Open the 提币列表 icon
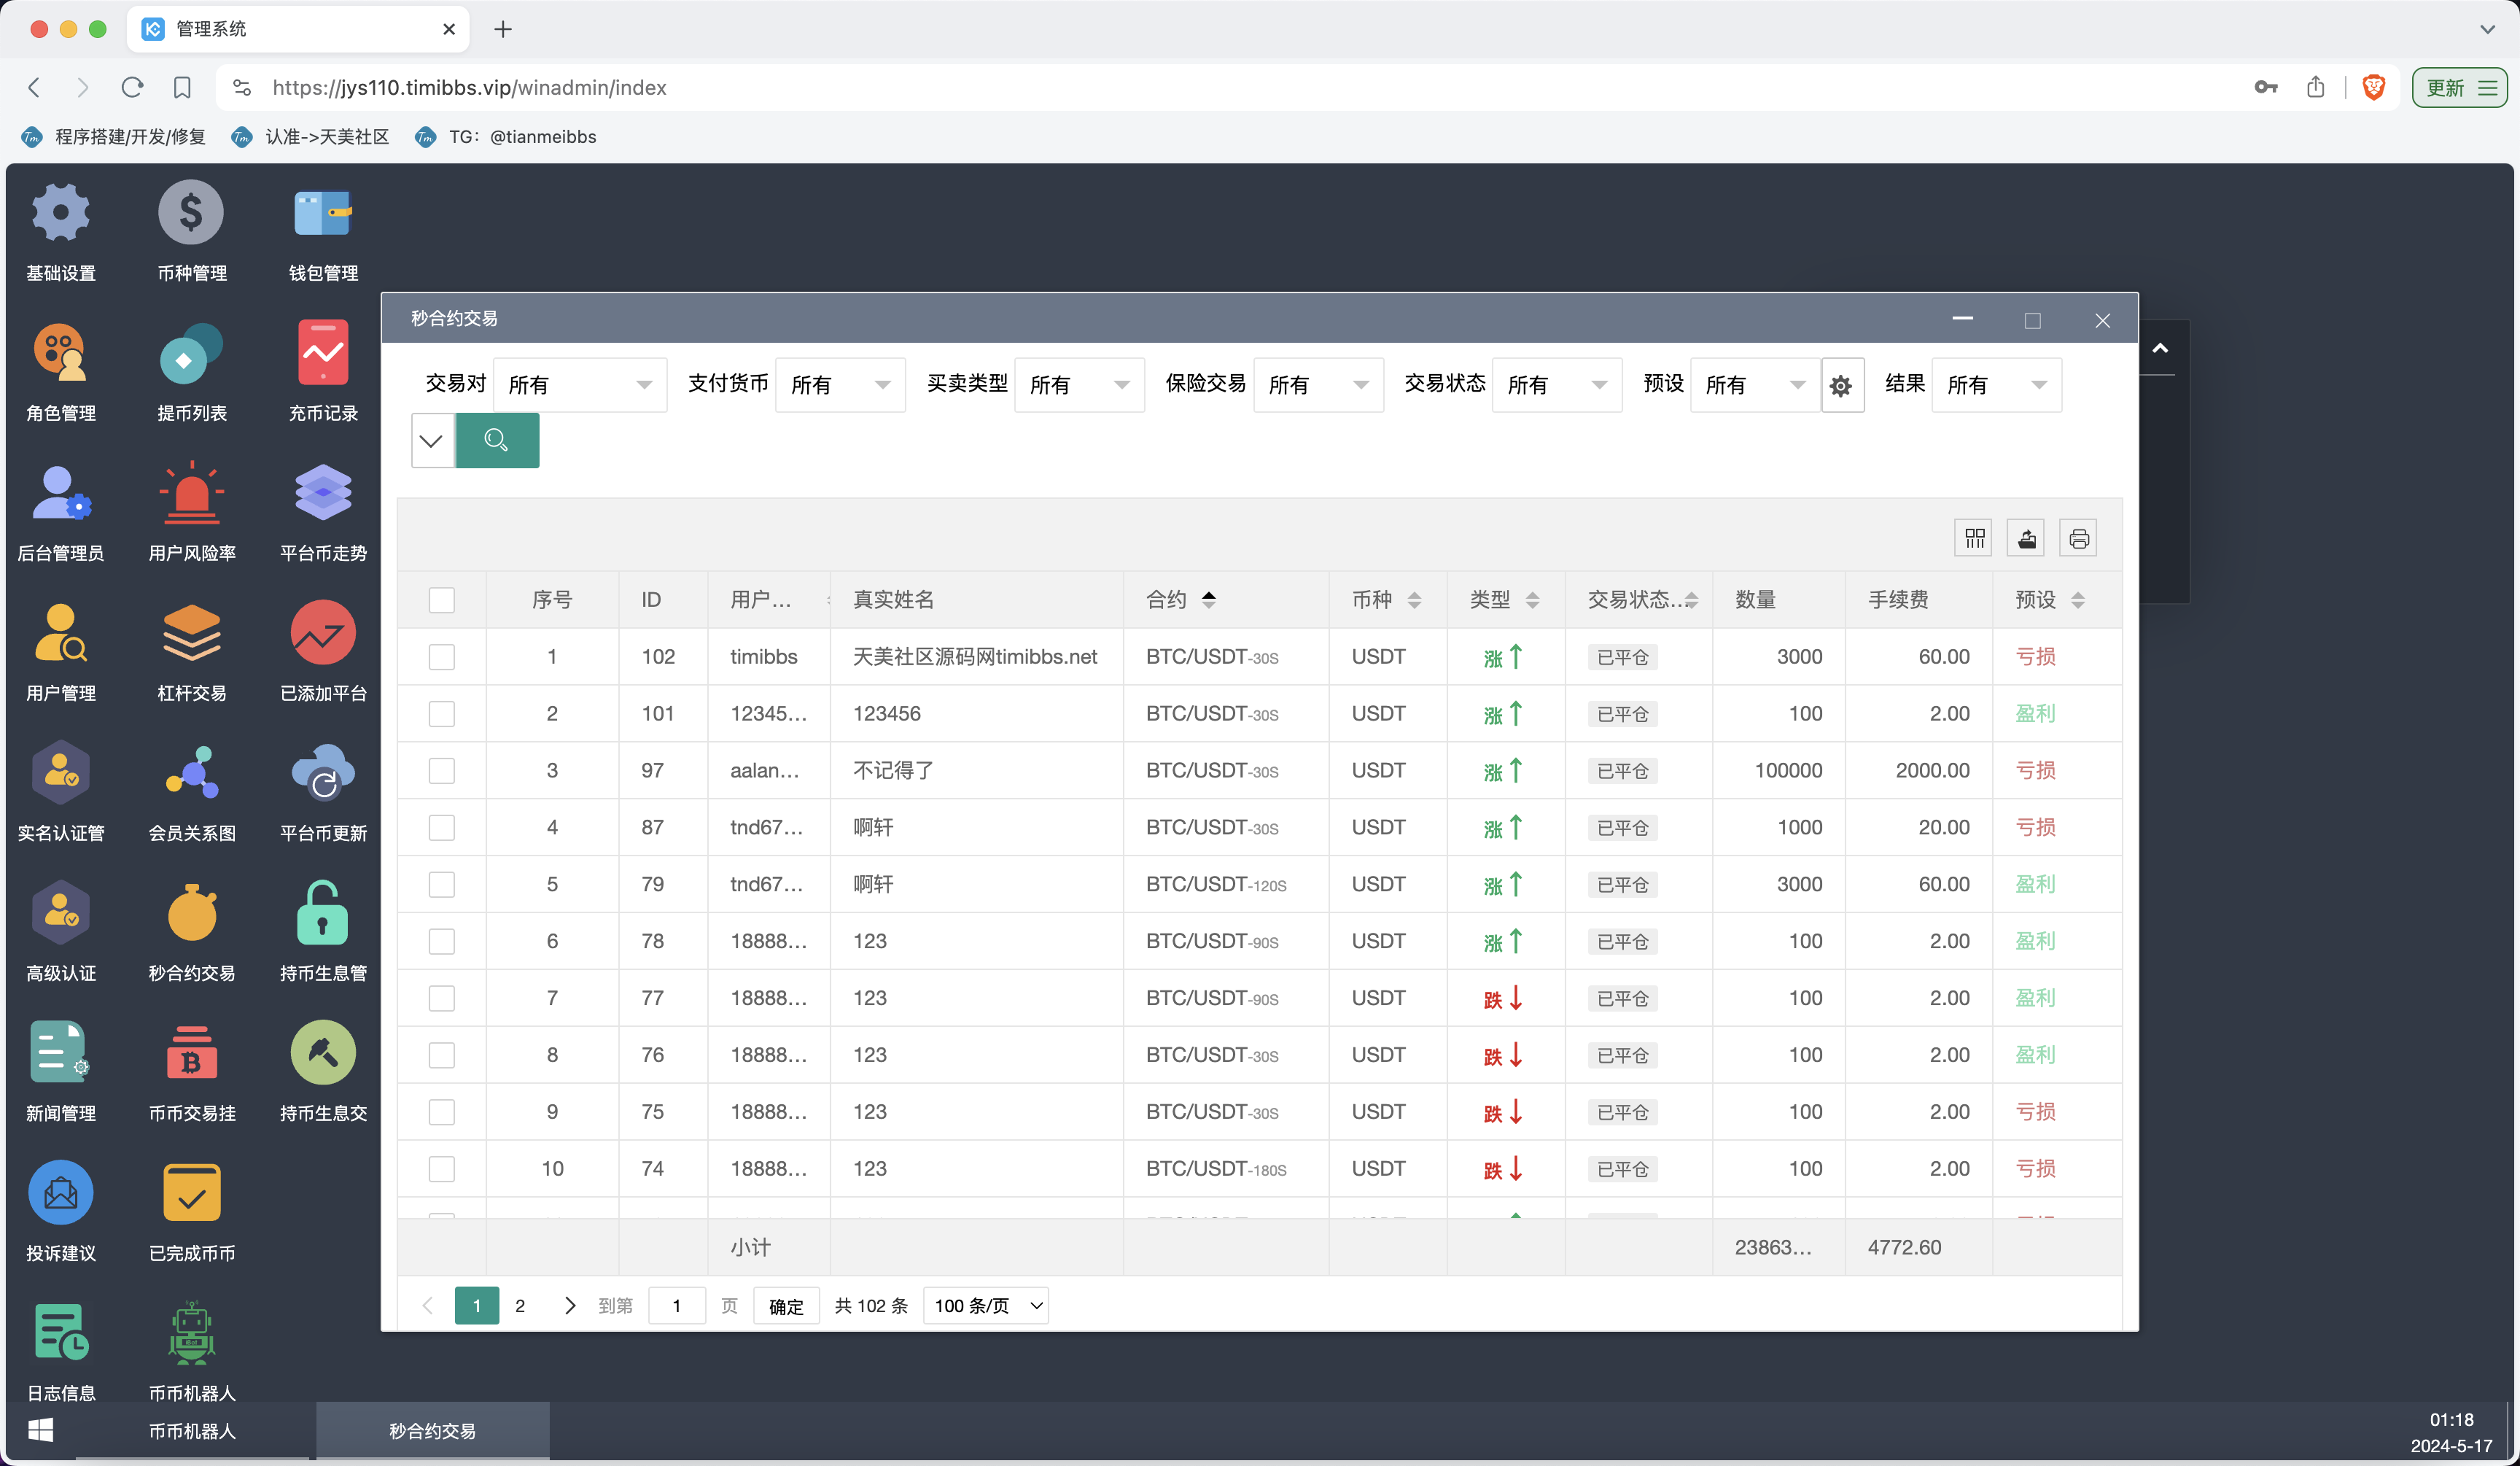Viewport: 2520px width, 1466px height. (191, 352)
